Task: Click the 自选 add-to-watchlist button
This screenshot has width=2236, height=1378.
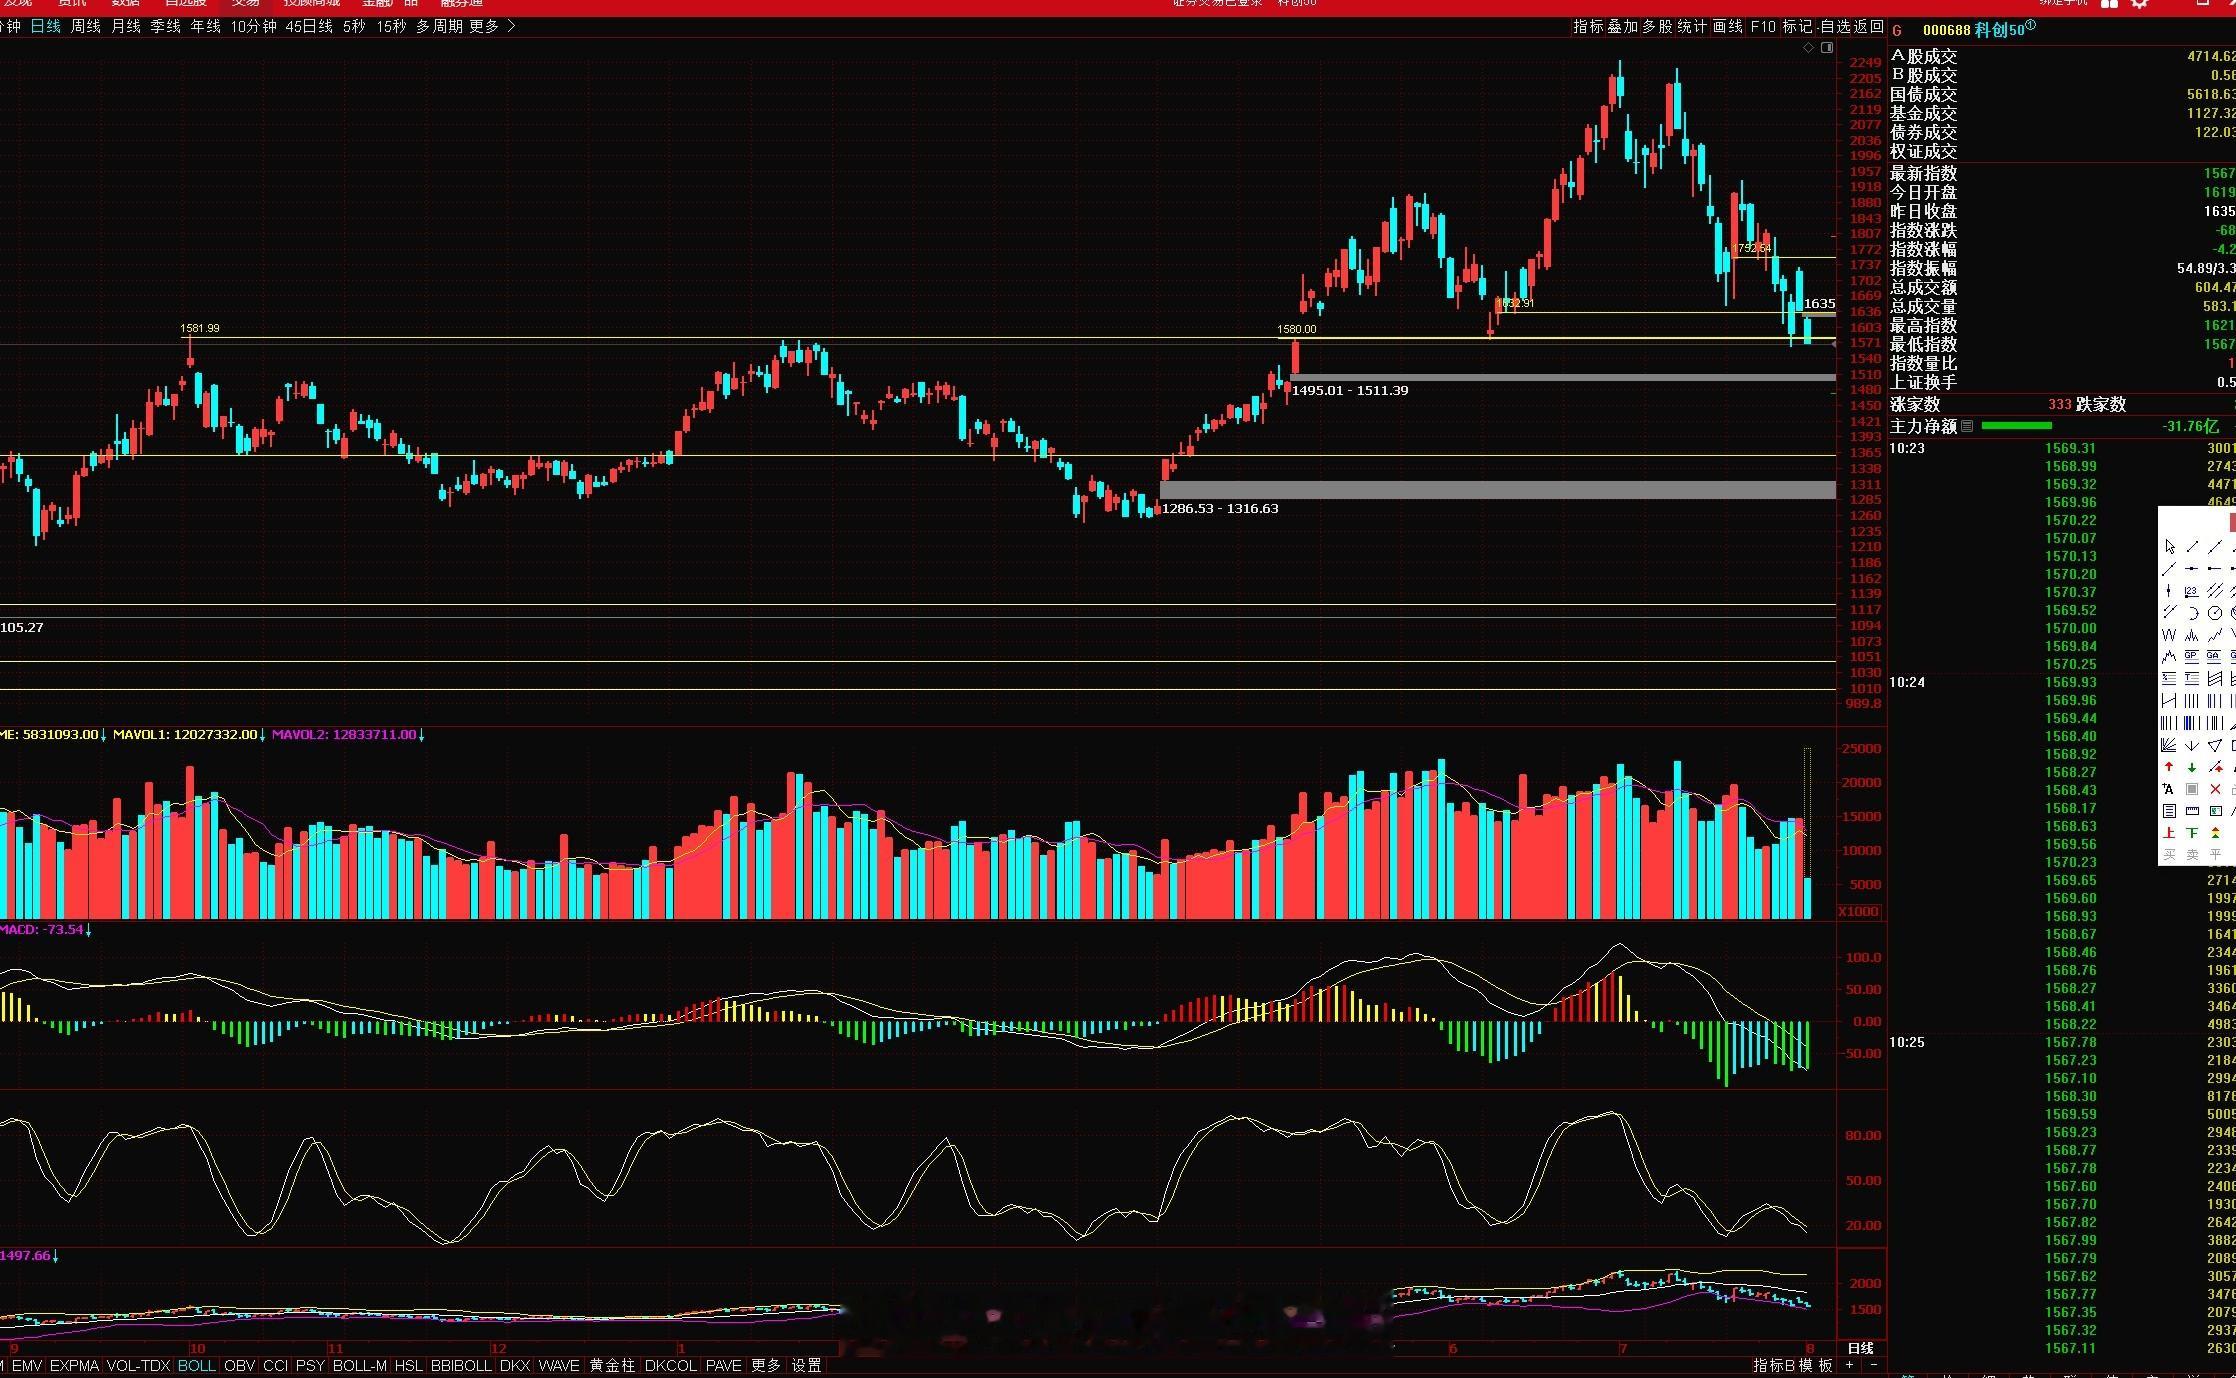Action: pyautogui.click(x=1836, y=27)
